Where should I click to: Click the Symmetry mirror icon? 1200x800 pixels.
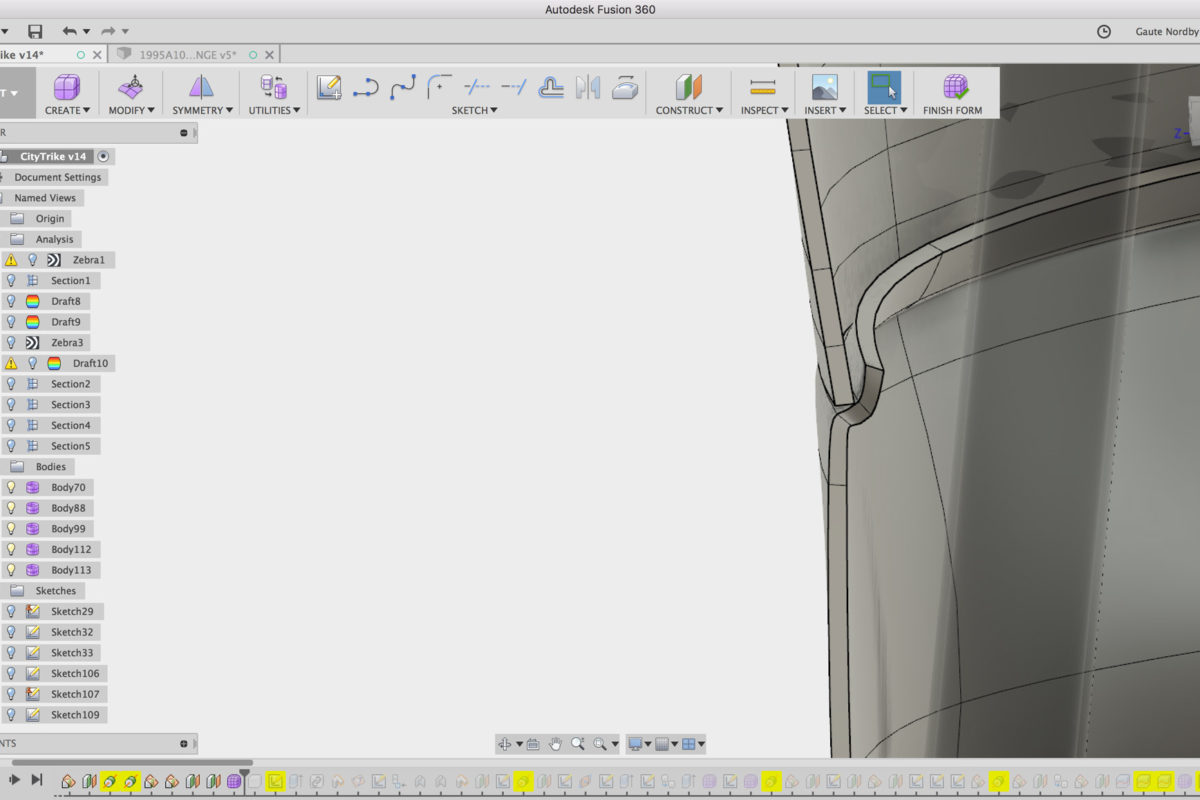(x=202, y=87)
